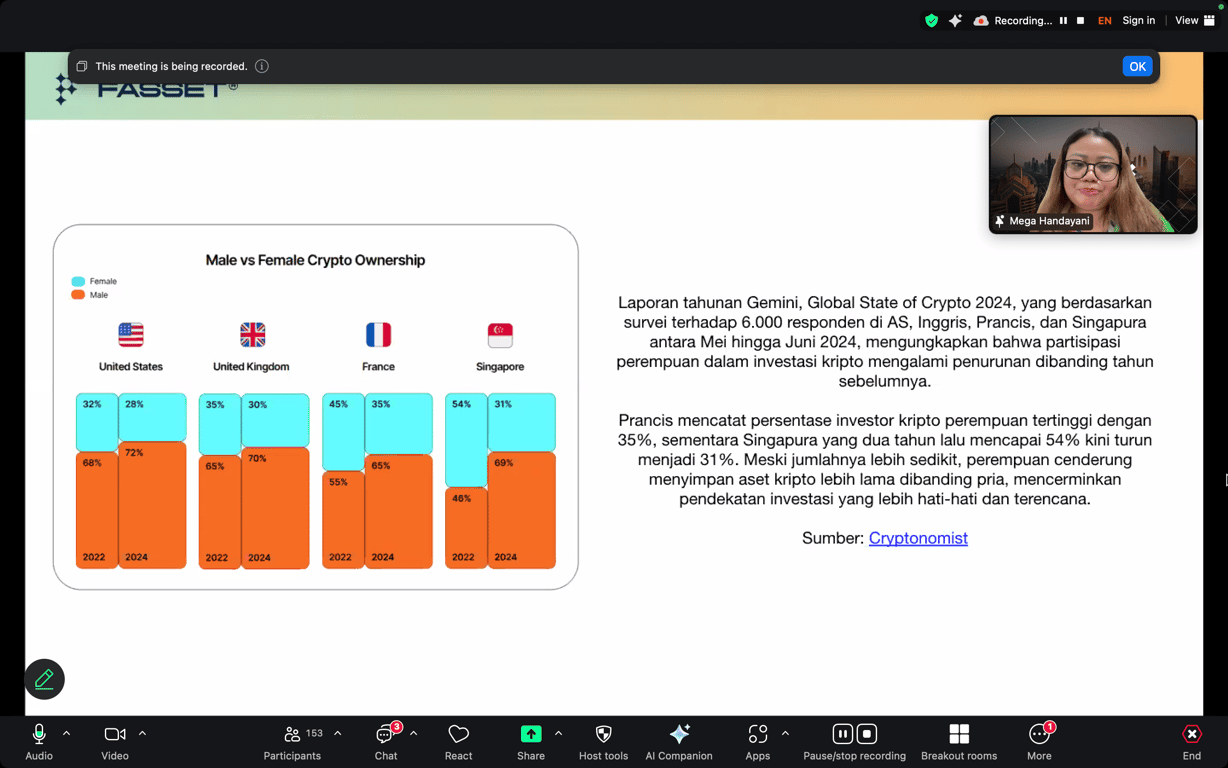The image size is (1228, 768).
Task: Open the Participants panel
Action: 292,742
